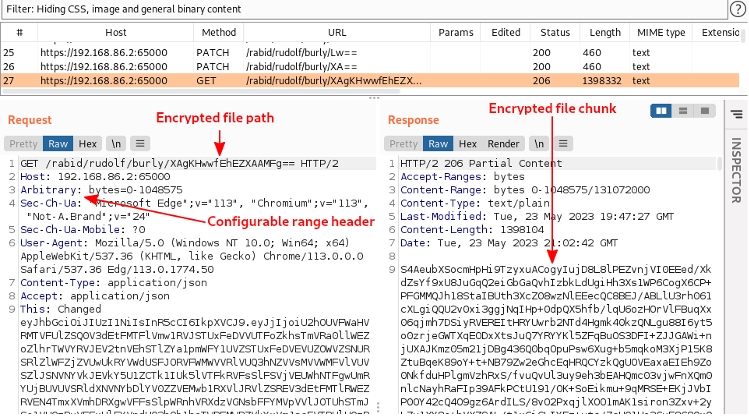Click the filter help question mark icon

[x=737, y=8]
